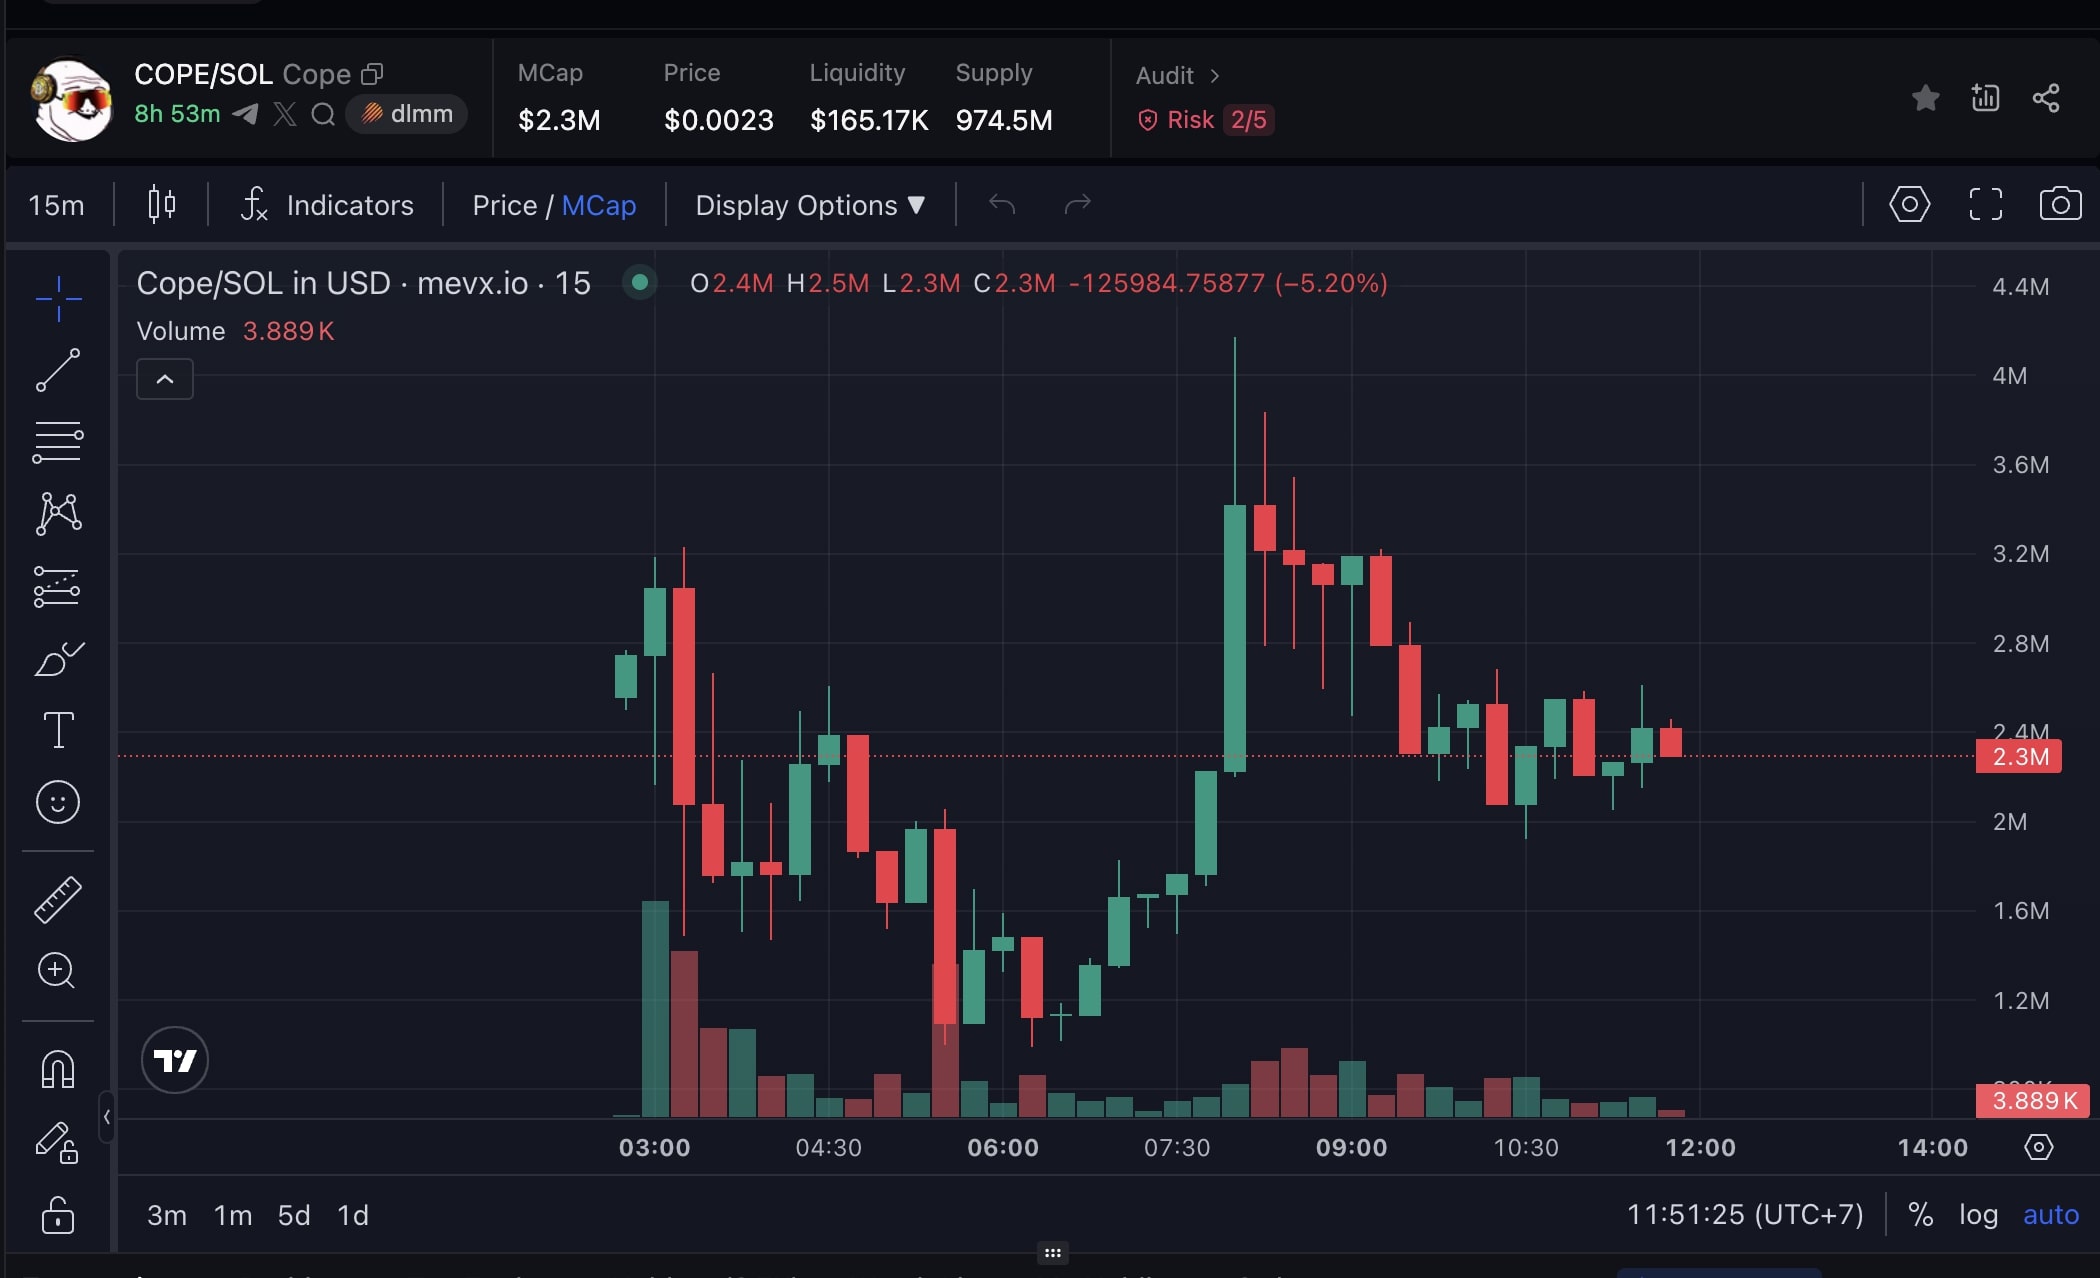Share the COPE/SOL pair
This screenshot has height=1278, width=2100.
pyautogui.click(x=2046, y=98)
